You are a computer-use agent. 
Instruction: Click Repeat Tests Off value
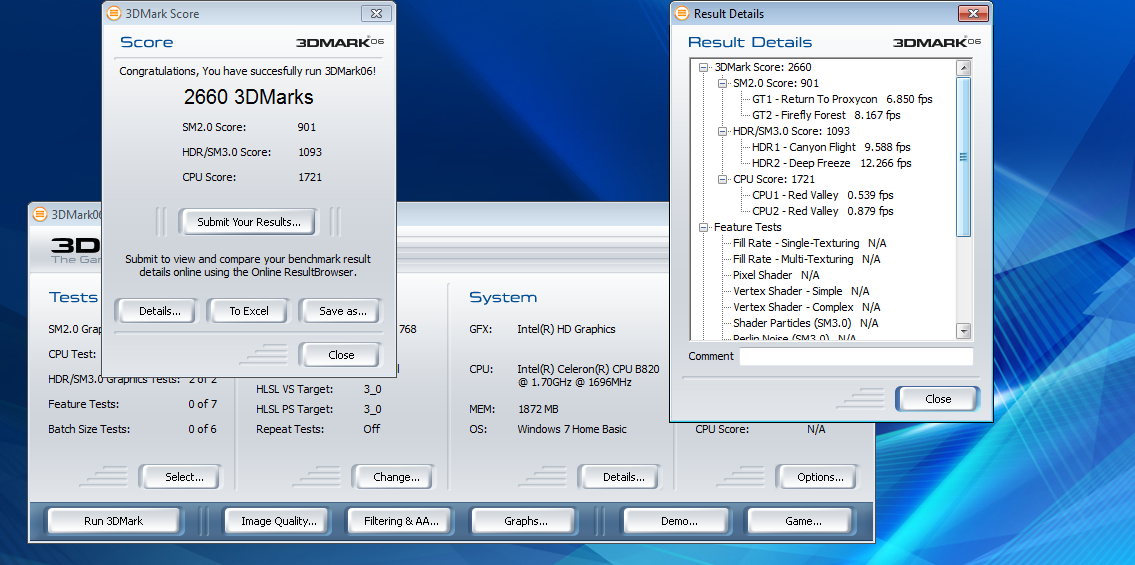coord(371,429)
